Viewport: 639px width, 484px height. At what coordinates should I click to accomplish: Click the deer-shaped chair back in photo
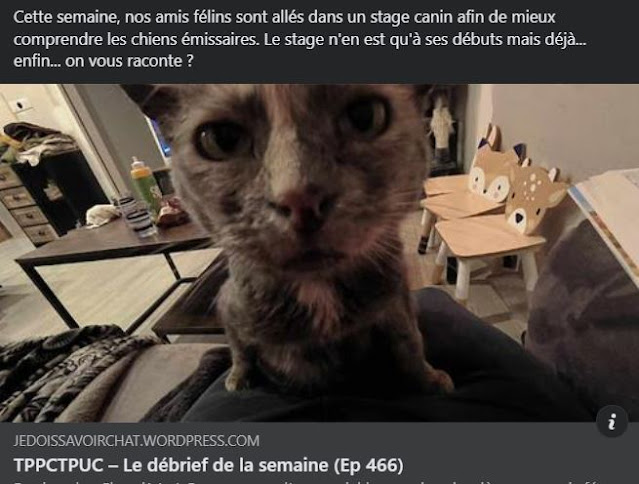coord(535,198)
